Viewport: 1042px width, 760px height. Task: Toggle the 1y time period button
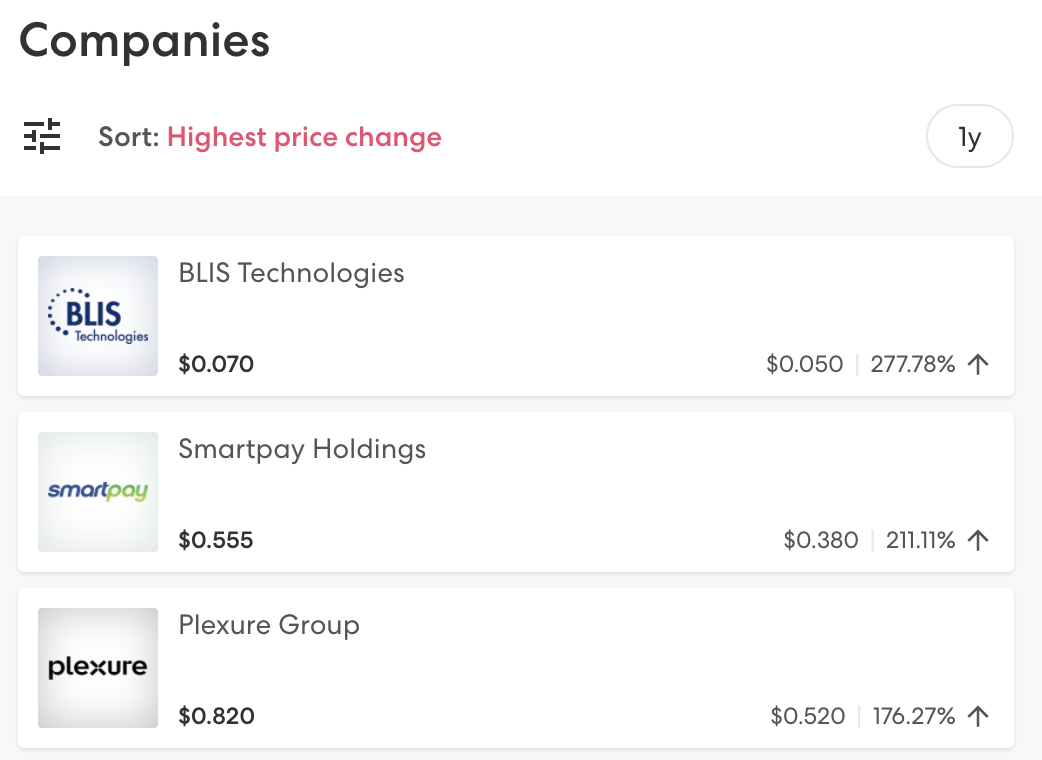(x=969, y=137)
